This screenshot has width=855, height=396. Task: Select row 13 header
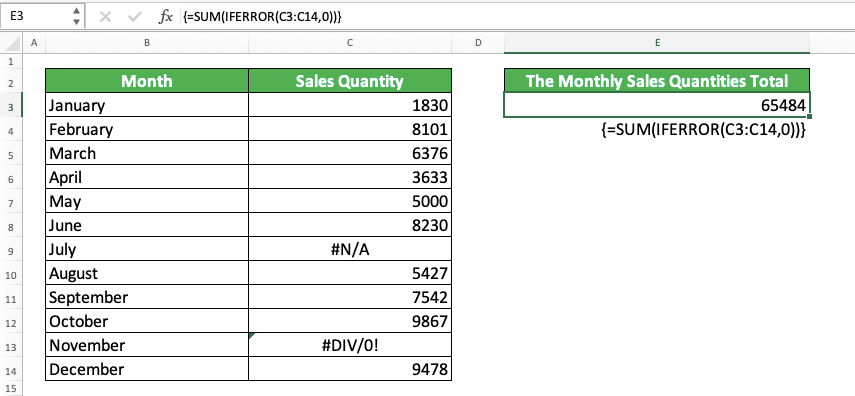click(x=11, y=345)
